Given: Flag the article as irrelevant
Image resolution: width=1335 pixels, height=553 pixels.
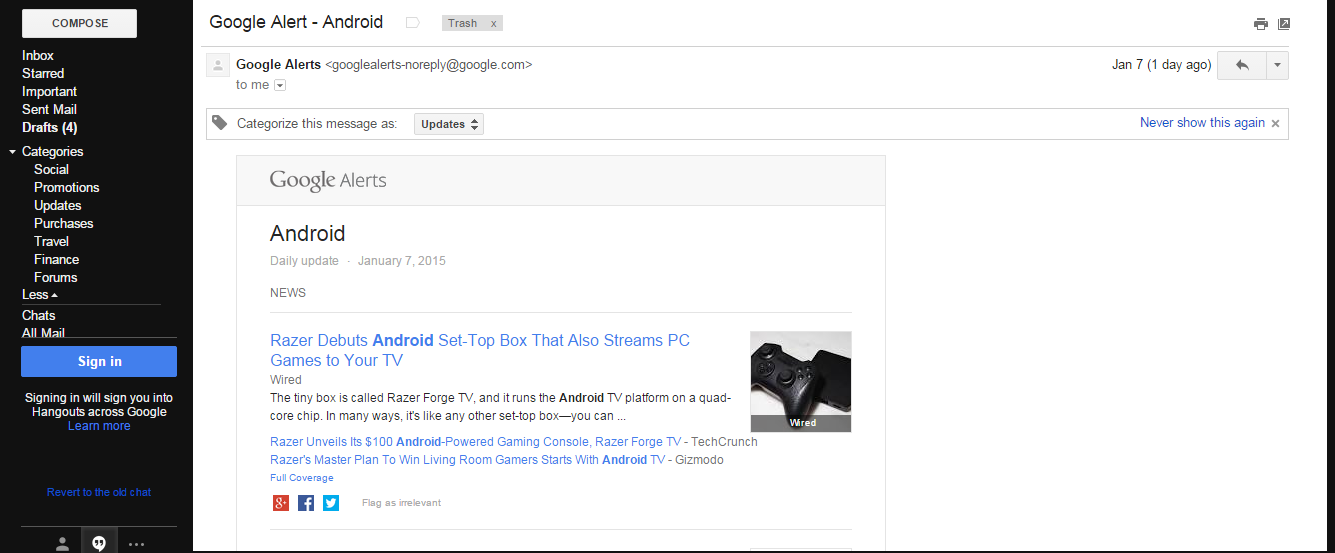Looking at the screenshot, I should 401,503.
